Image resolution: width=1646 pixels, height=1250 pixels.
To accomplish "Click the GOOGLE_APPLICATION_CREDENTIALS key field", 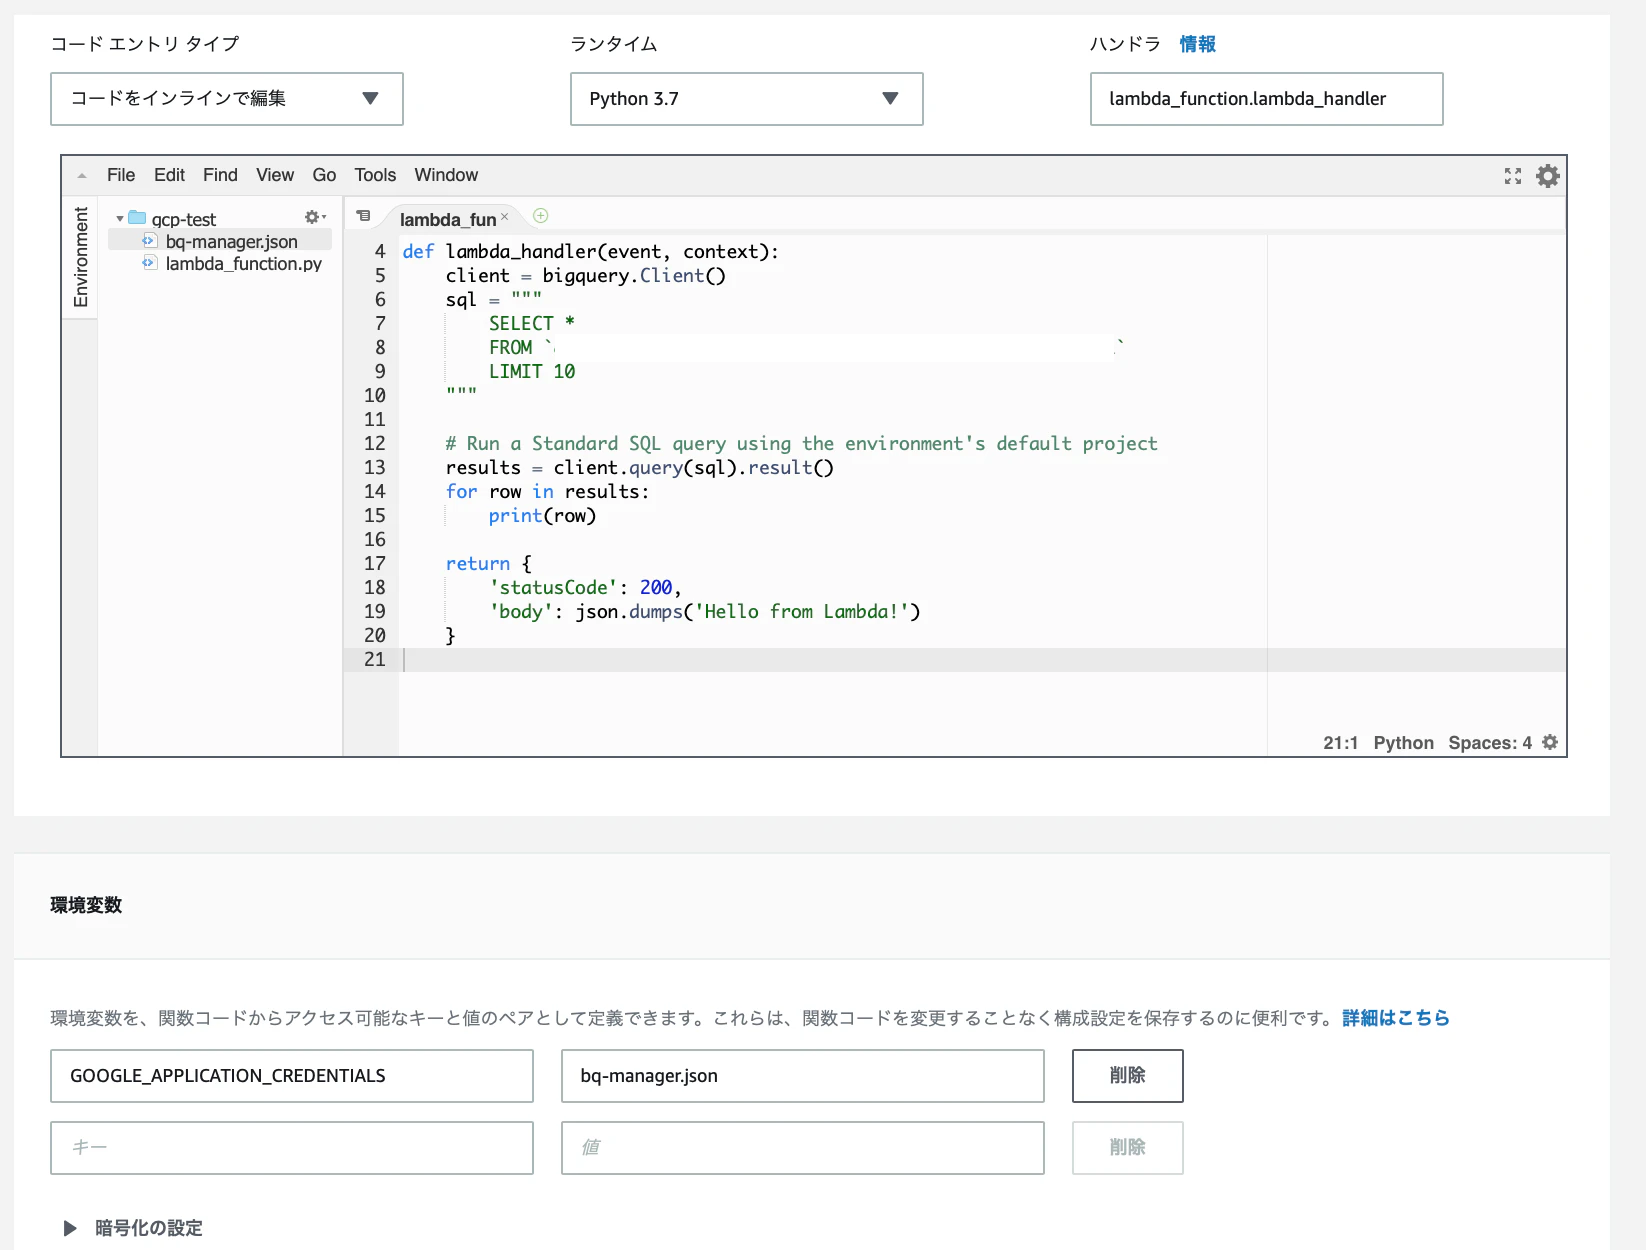I will (292, 1076).
